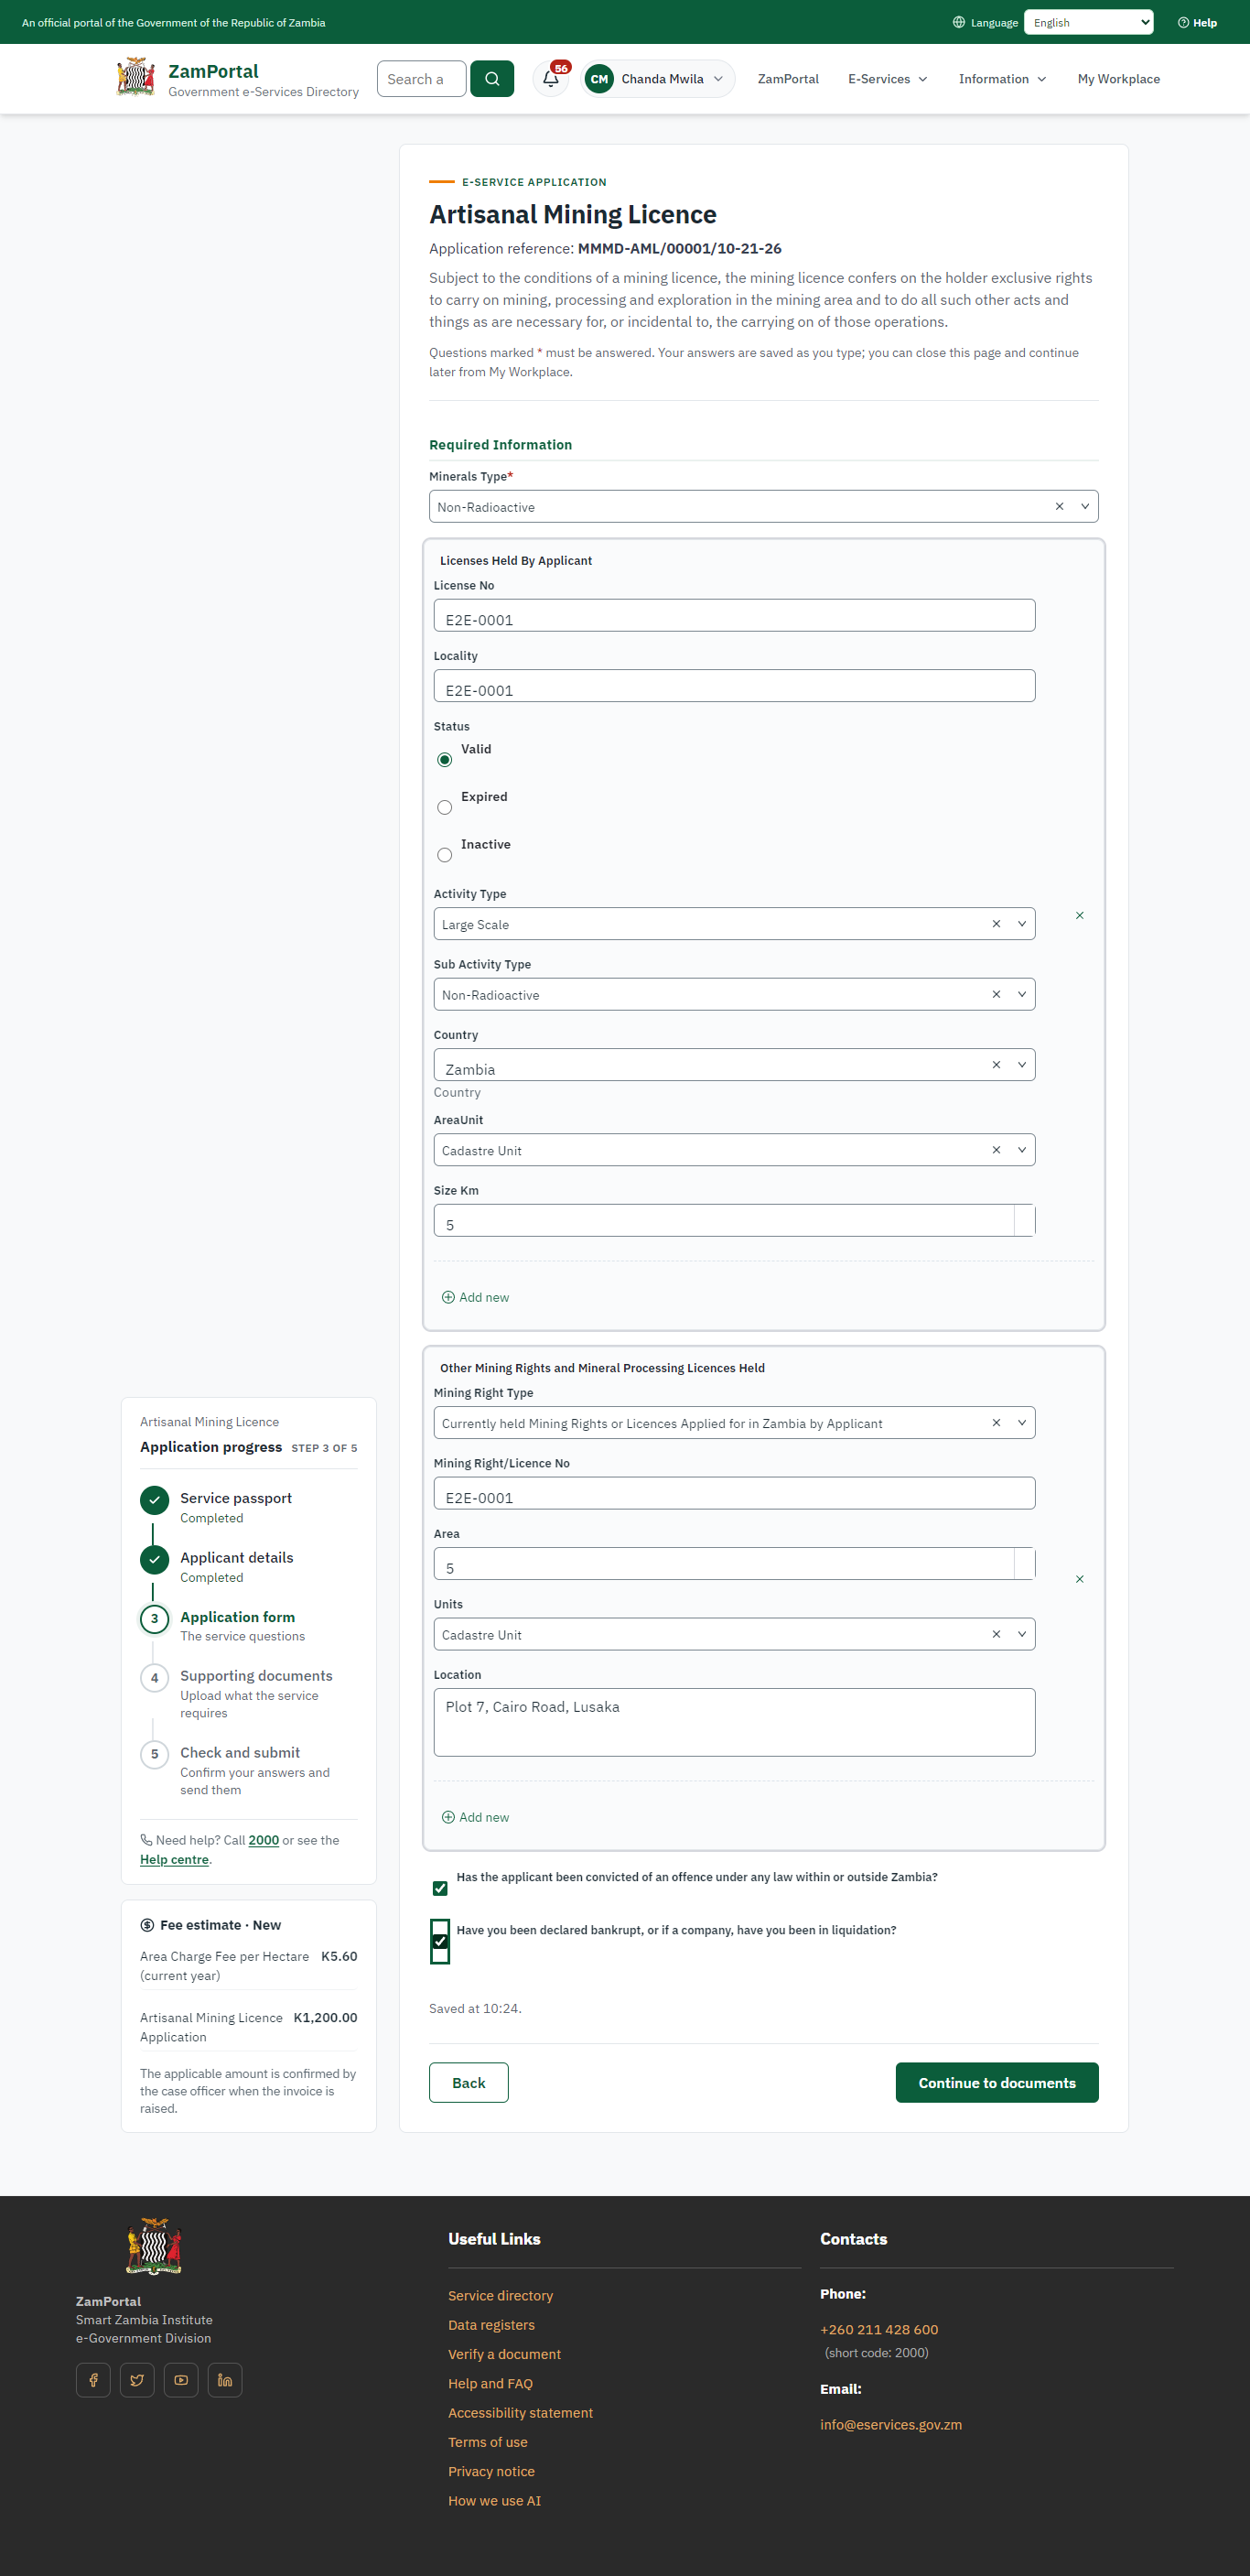Screen dimensions: 1250x2576
Task: Open Help in the top bar
Action: pos(1198,23)
